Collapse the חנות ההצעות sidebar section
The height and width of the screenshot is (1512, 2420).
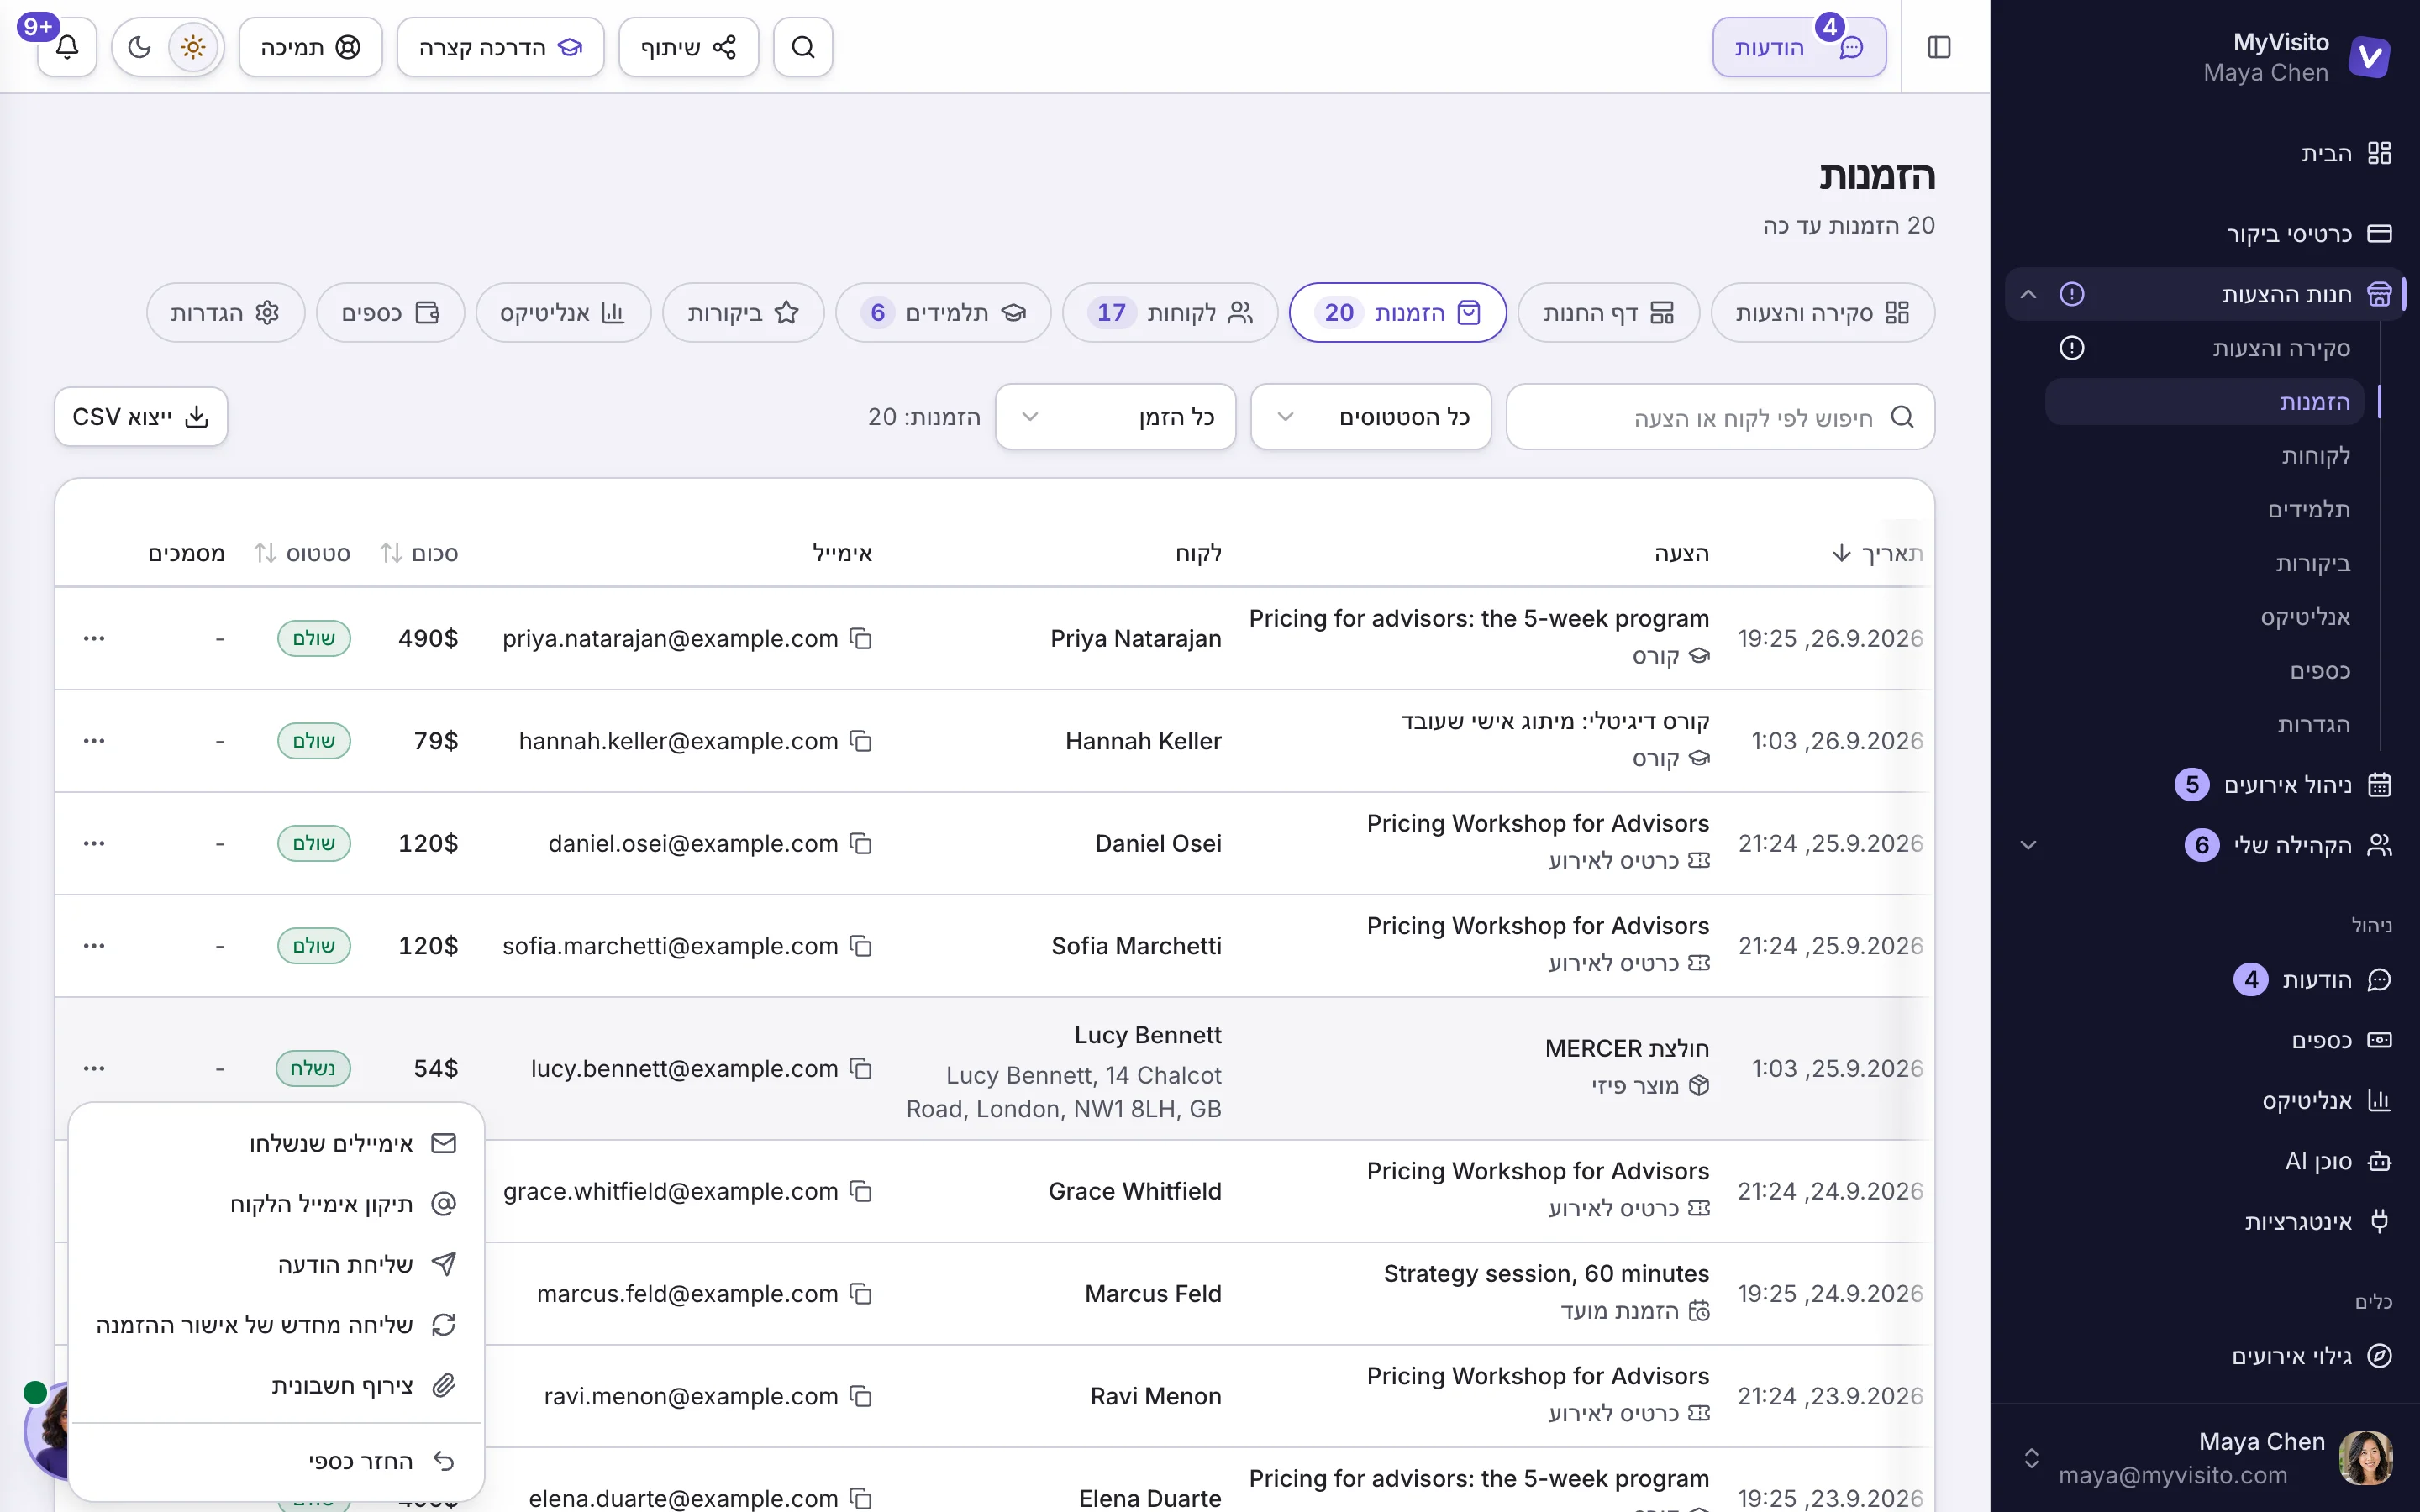[x=2028, y=294]
